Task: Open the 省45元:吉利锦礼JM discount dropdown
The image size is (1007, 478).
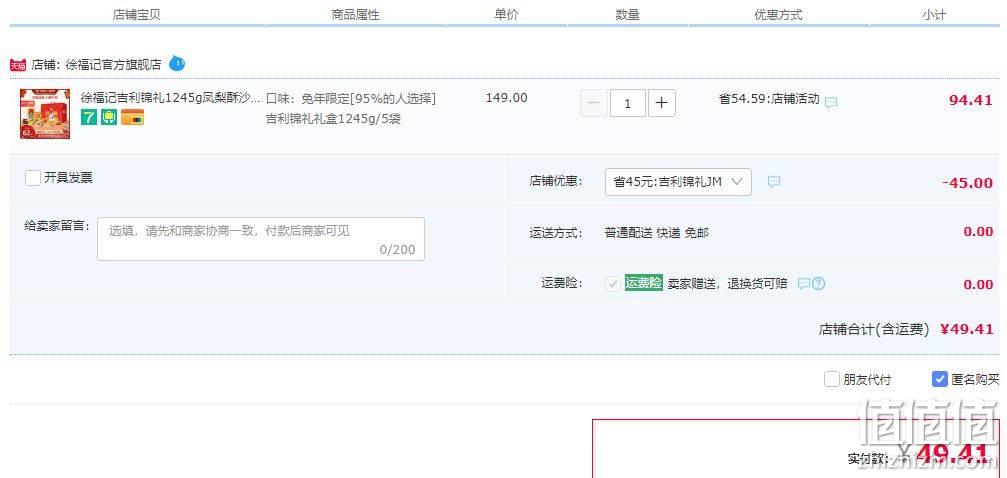Action: click(678, 182)
